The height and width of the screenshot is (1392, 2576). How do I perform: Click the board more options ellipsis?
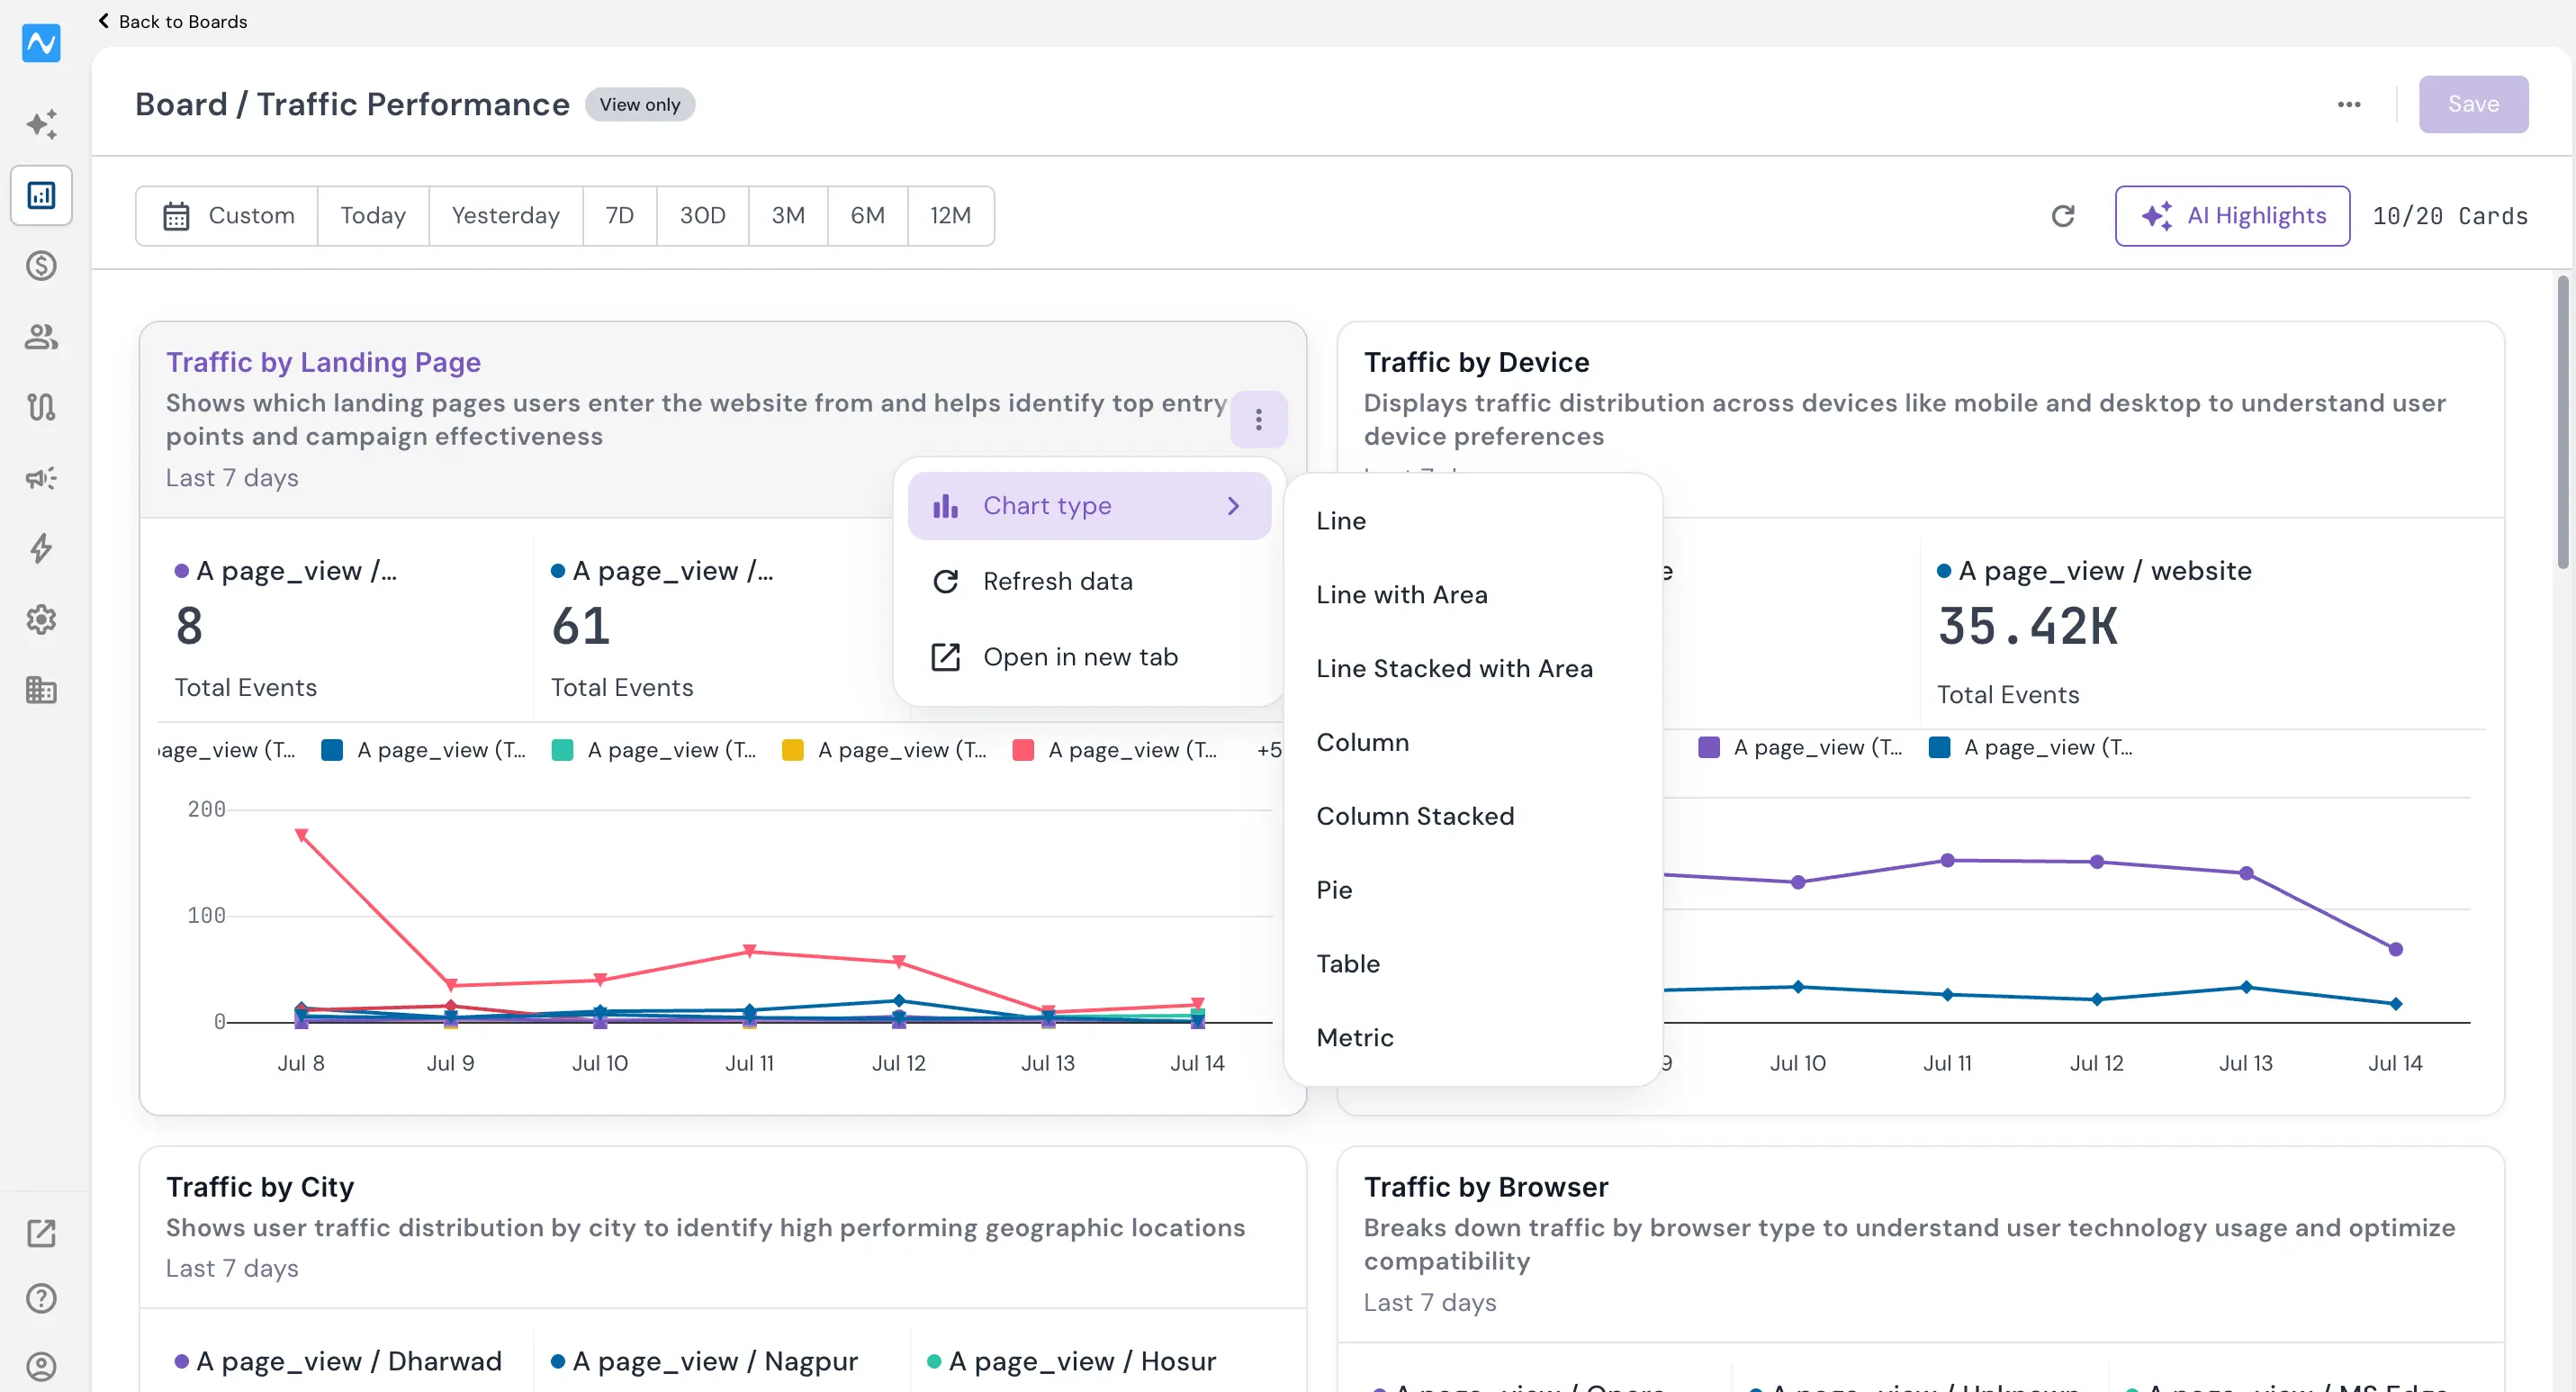[2349, 104]
